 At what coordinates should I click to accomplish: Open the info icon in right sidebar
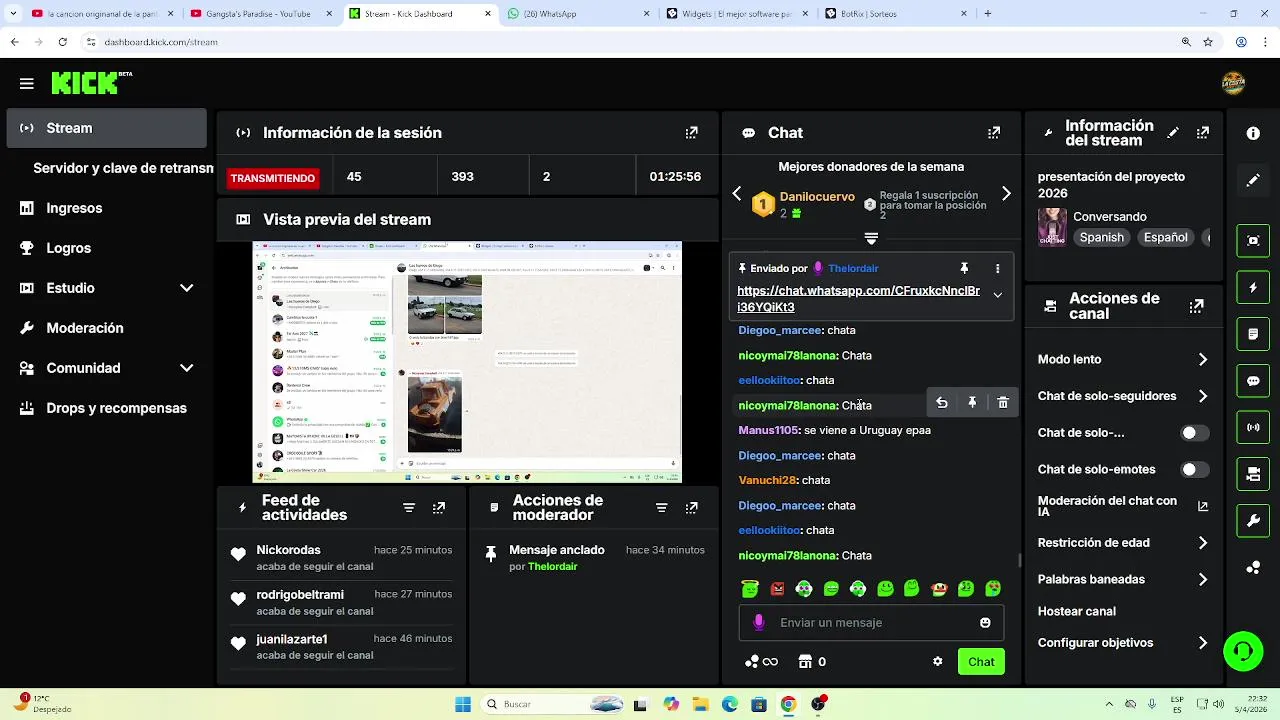[1253, 133]
